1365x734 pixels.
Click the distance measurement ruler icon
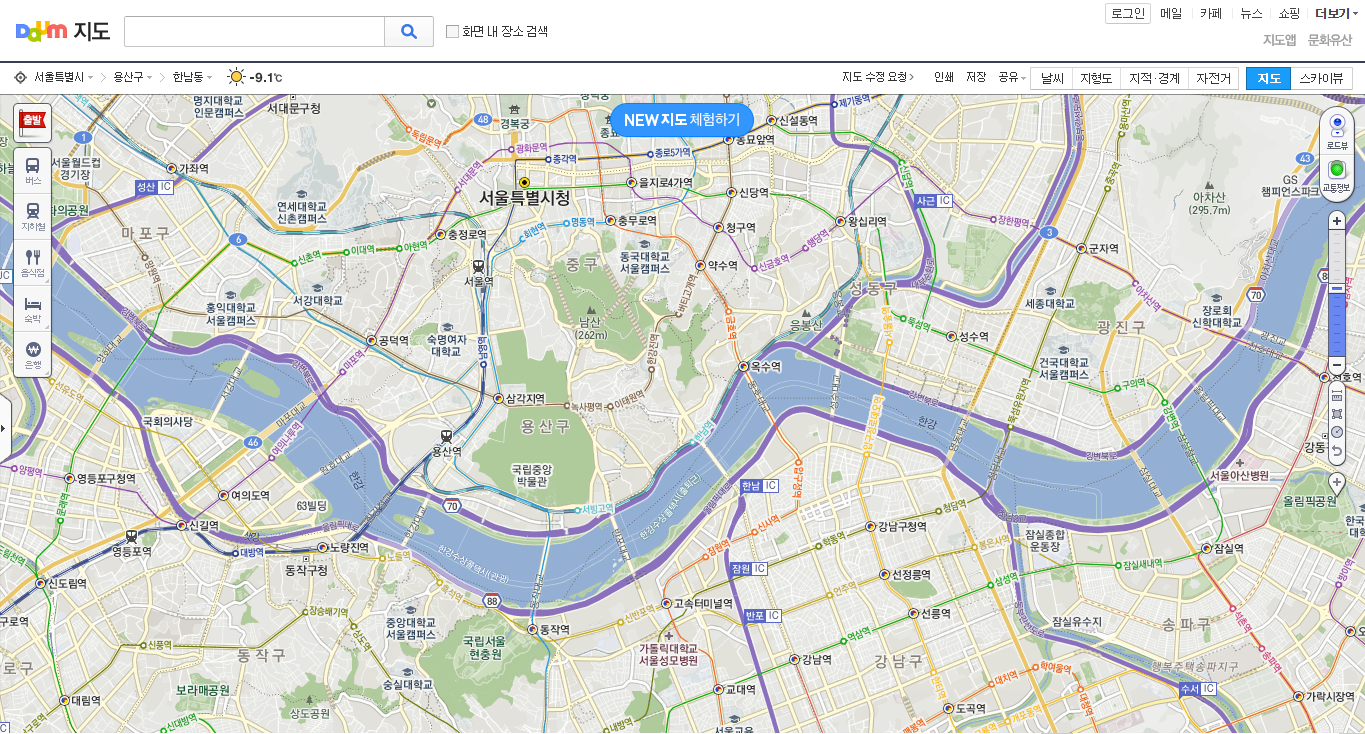point(1336,394)
